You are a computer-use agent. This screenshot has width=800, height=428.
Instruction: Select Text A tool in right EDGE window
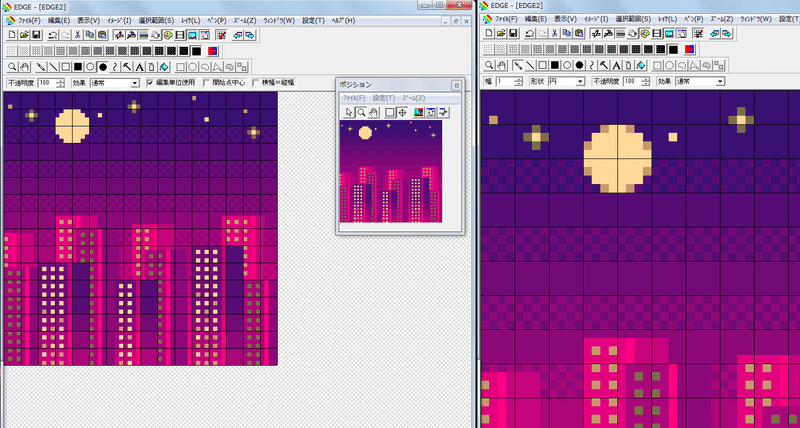pyautogui.click(x=617, y=66)
